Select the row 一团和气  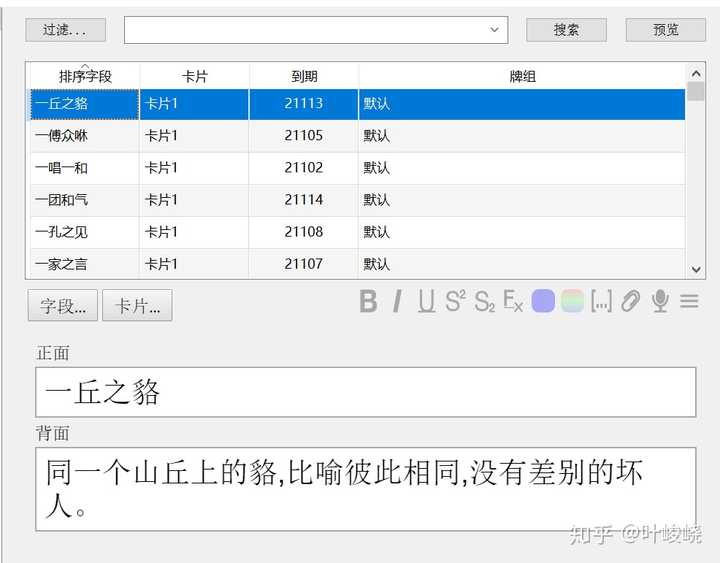[358, 200]
